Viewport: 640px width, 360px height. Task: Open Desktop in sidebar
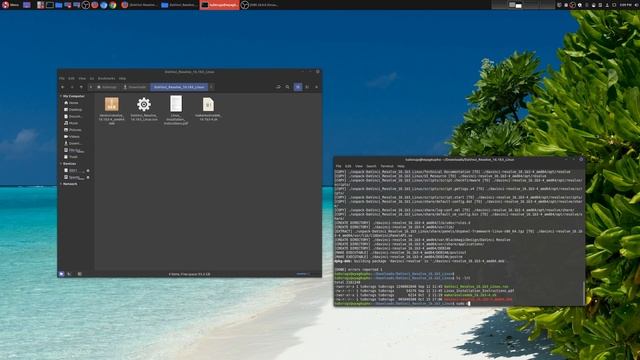click(75, 110)
